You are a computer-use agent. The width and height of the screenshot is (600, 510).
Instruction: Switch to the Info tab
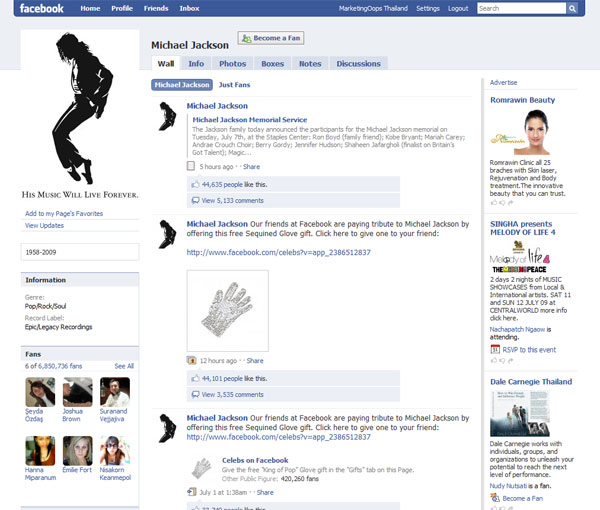[196, 64]
